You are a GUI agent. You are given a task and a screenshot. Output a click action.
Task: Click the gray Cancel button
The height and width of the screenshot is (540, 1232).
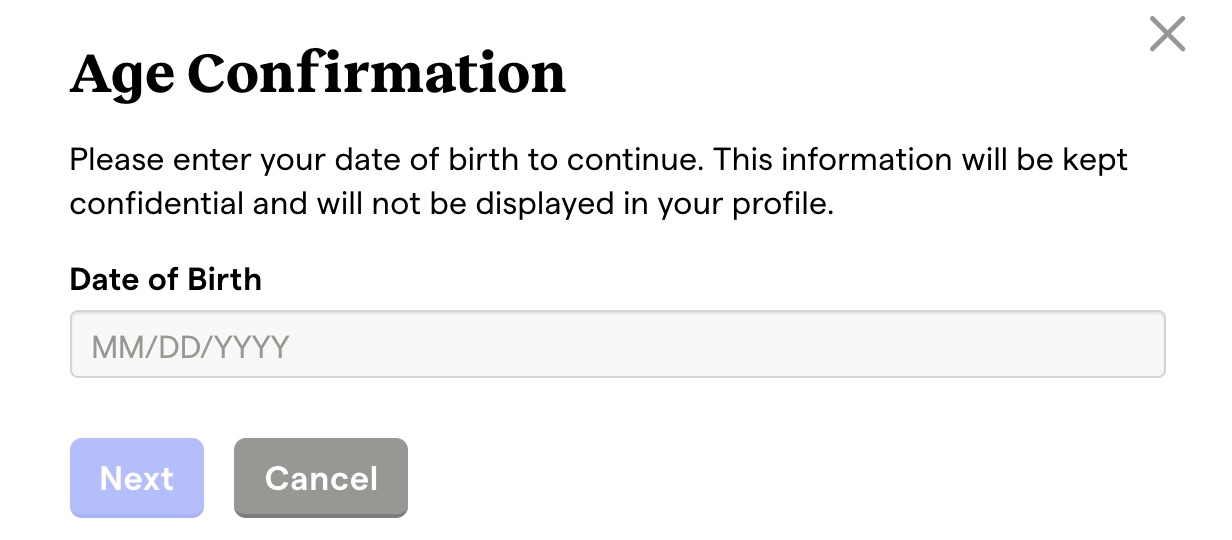click(x=320, y=478)
